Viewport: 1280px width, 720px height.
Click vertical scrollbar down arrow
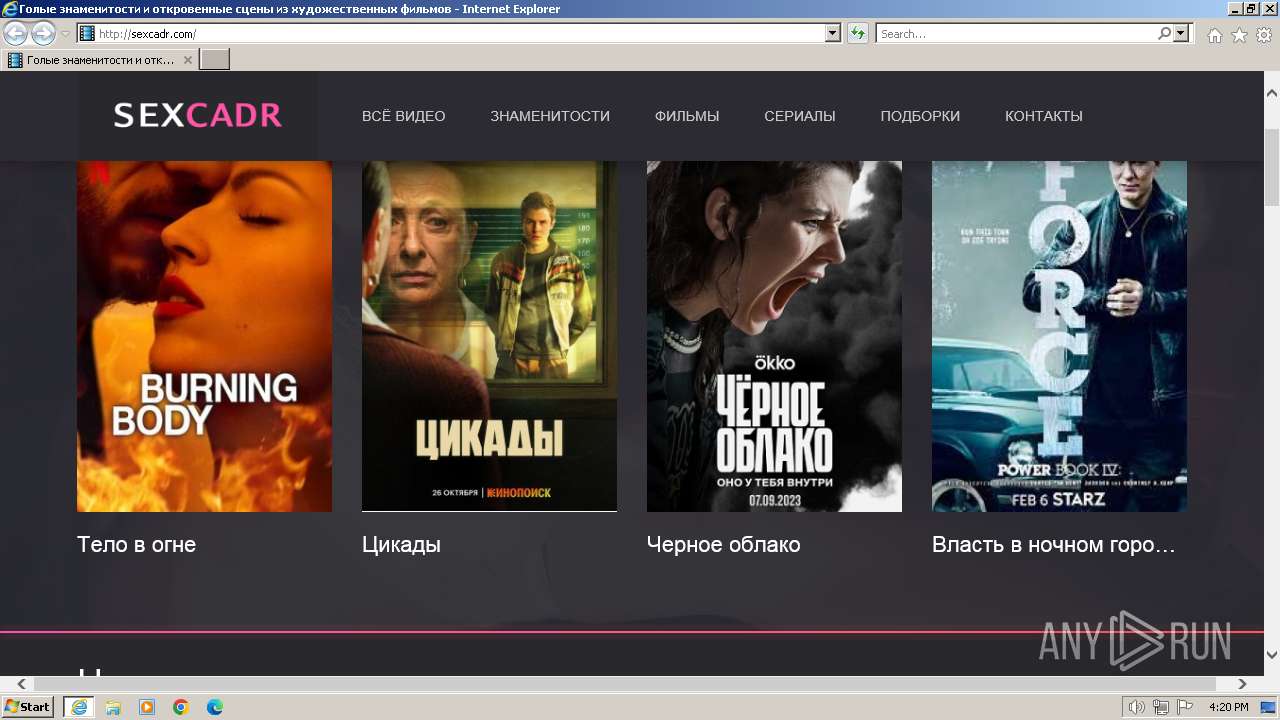1272,655
